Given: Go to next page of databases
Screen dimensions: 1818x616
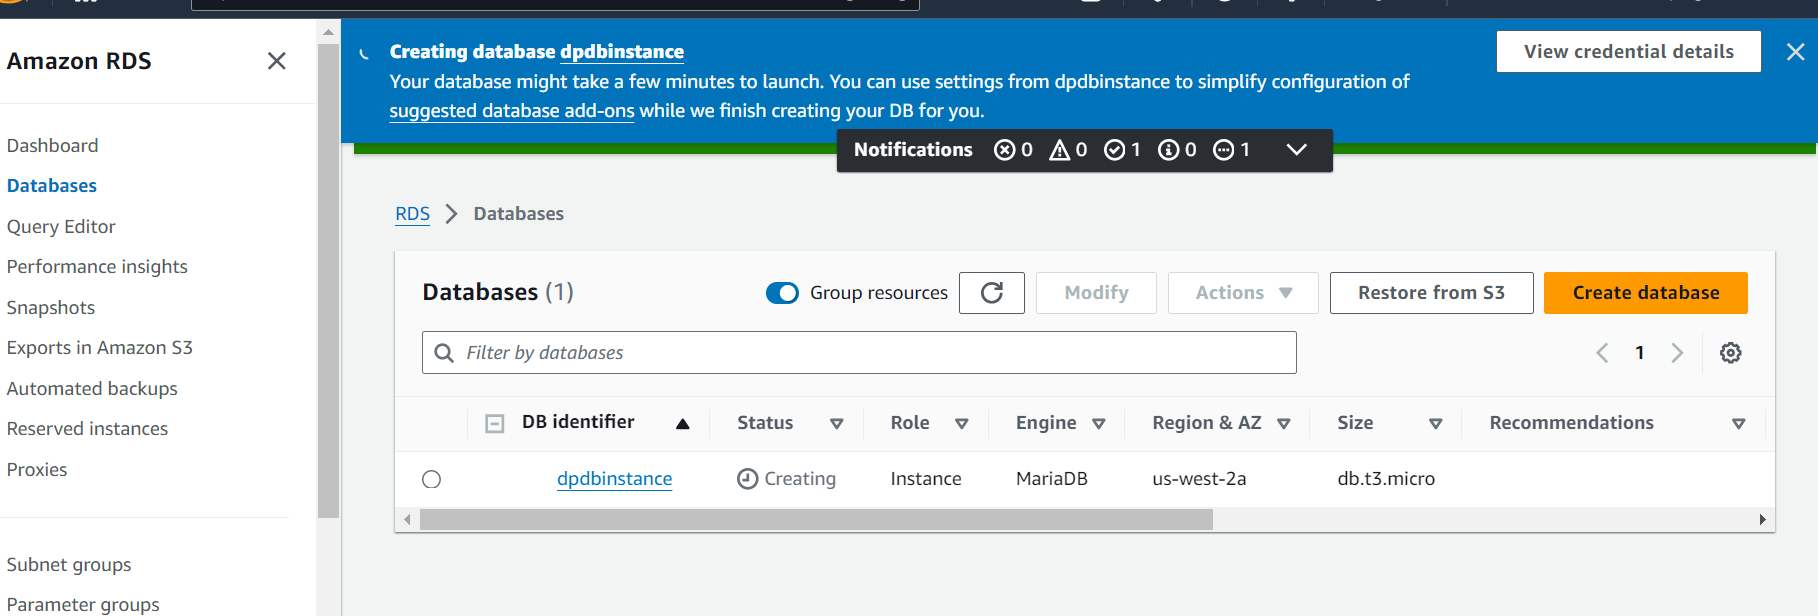Looking at the screenshot, I should coord(1677,353).
